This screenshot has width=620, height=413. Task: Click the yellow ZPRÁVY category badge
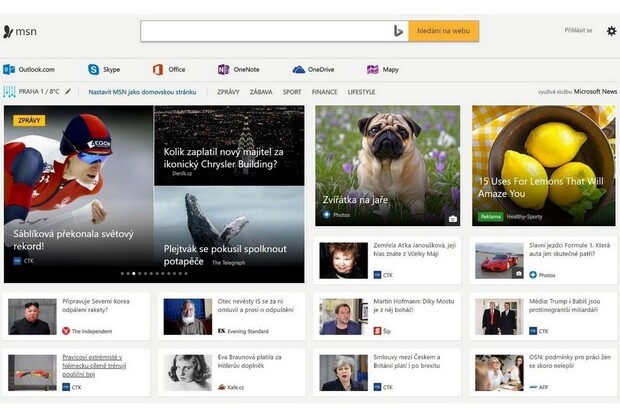pos(29,120)
